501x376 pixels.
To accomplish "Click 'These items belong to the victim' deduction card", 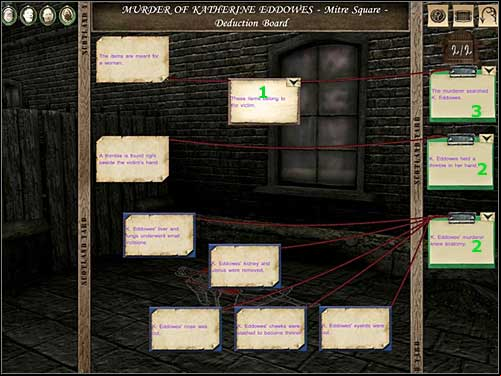I will click(x=264, y=101).
